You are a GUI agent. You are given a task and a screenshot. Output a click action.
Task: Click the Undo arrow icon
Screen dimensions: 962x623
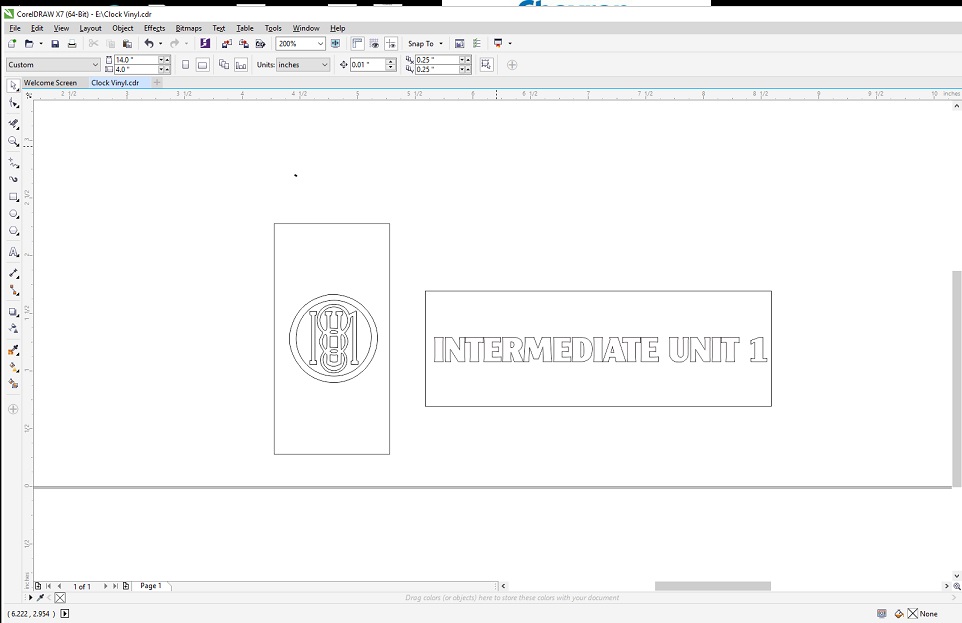coord(148,44)
